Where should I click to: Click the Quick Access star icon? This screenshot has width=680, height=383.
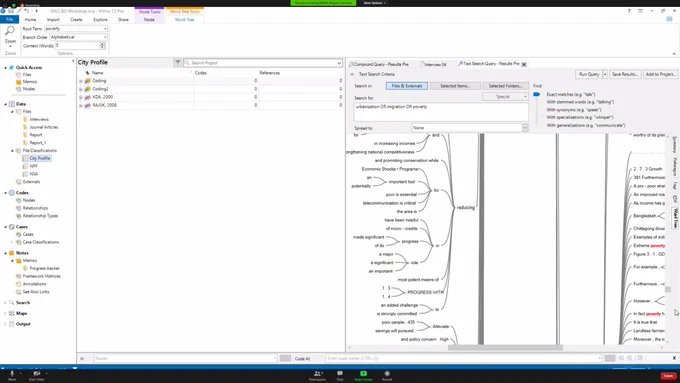point(12,68)
